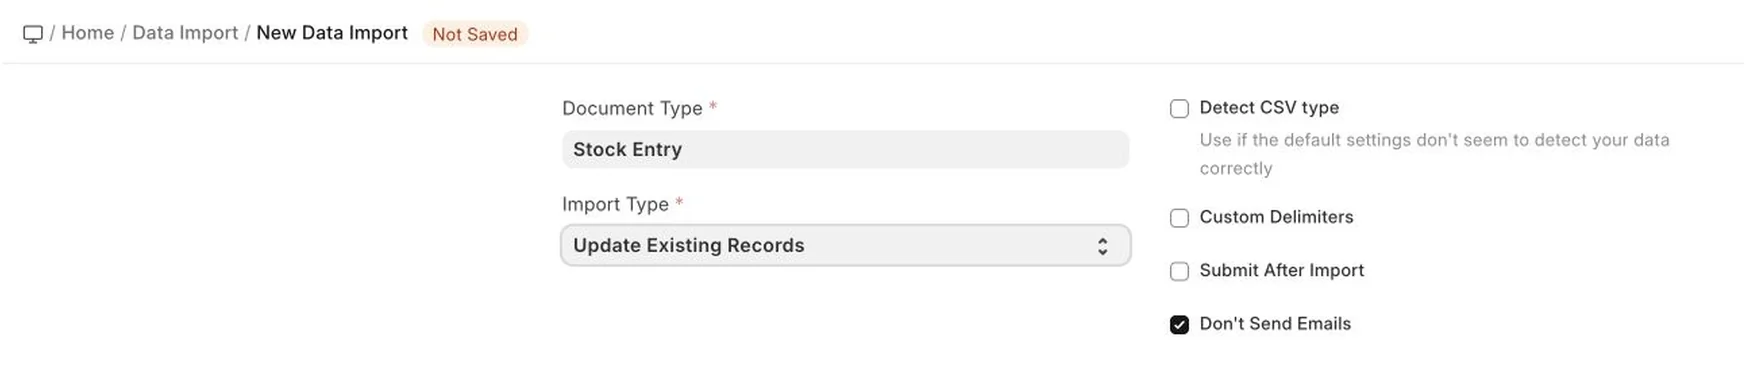Enable the Detect CSV type checkbox box

[x=1179, y=108]
